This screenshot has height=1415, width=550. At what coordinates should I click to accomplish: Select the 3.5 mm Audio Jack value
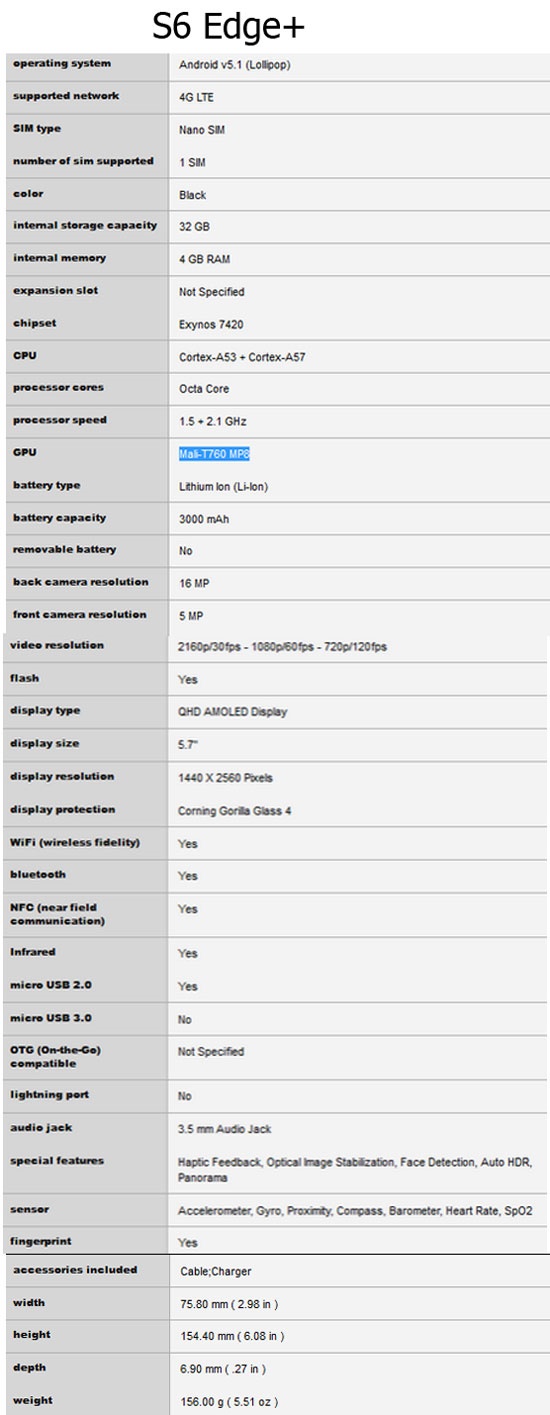224,1129
